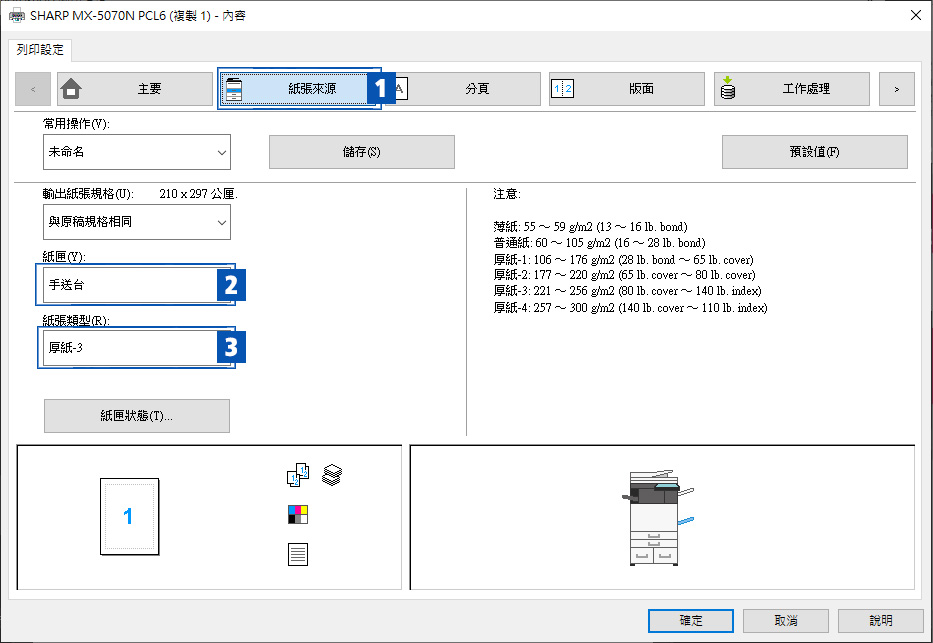Viewport: 933px width, 643px height.
Task: Click the page preview thumbnail numbered 1
Action: 128,516
